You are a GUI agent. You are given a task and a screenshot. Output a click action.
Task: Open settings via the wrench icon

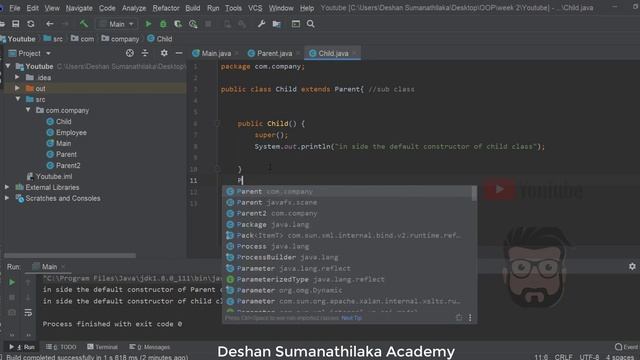(261, 24)
